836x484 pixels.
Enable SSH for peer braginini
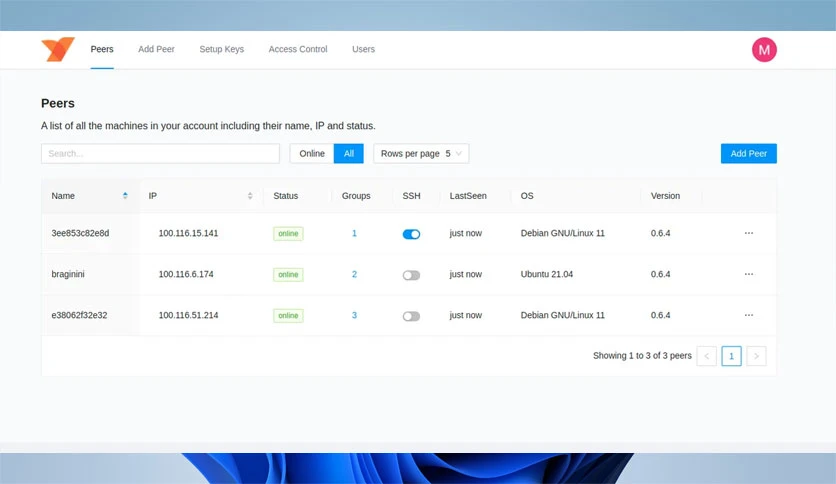coord(411,275)
